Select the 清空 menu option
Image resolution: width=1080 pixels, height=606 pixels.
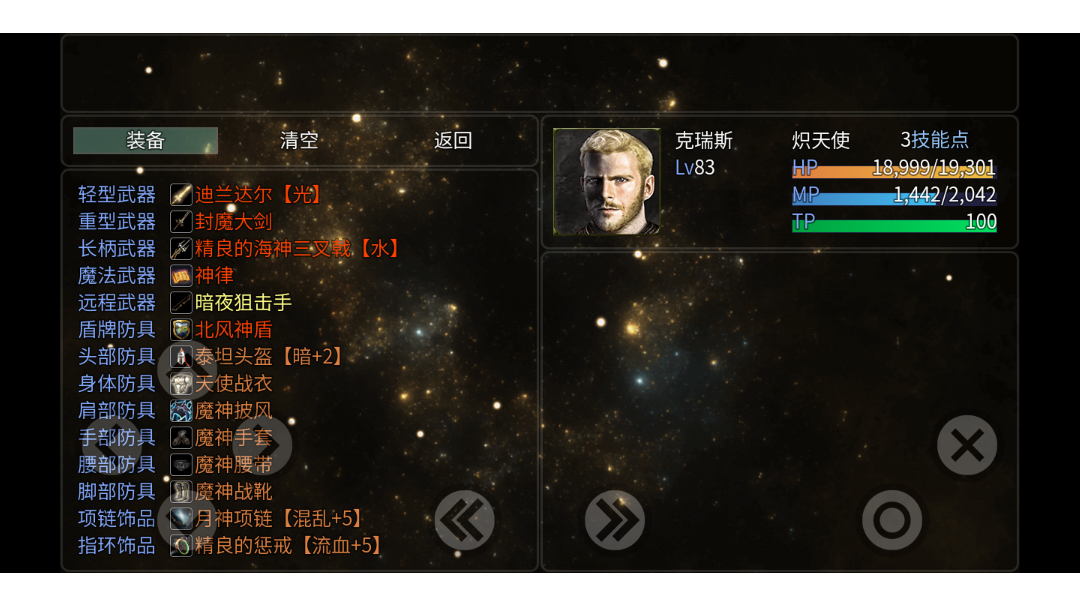point(299,140)
